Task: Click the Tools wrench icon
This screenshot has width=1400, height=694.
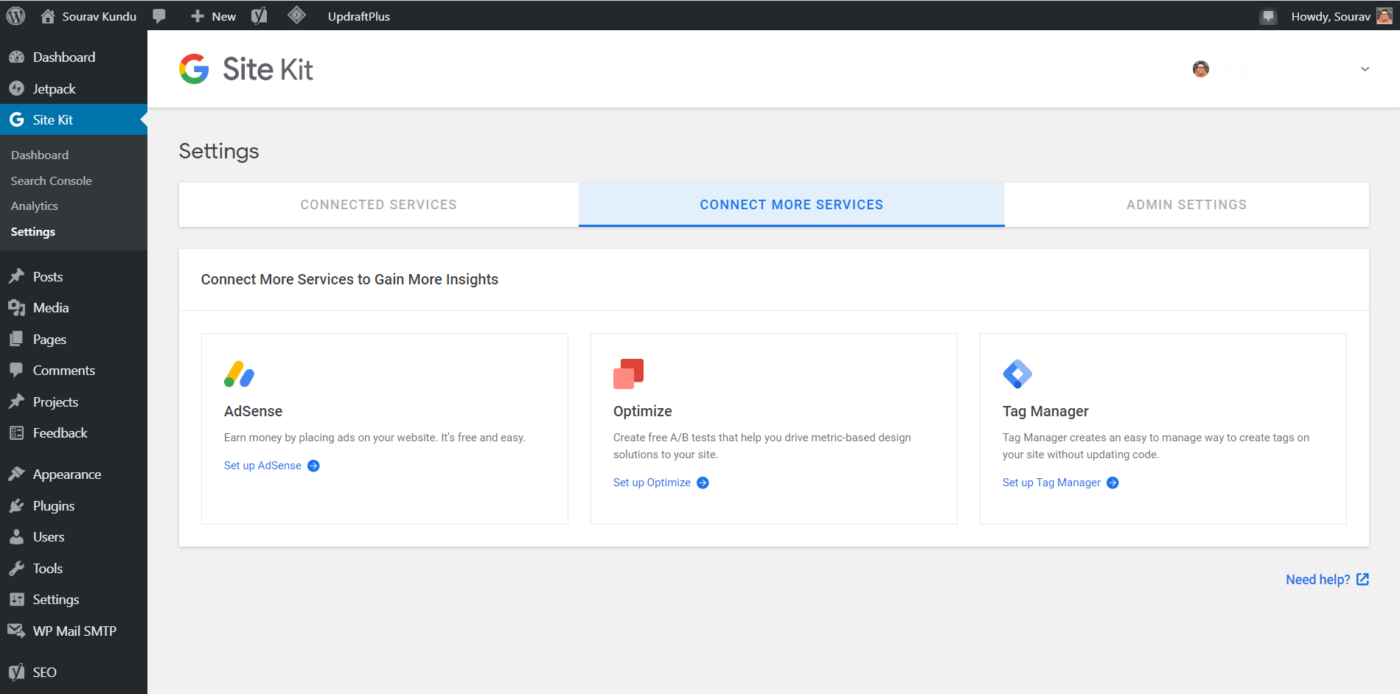Action: 16,568
